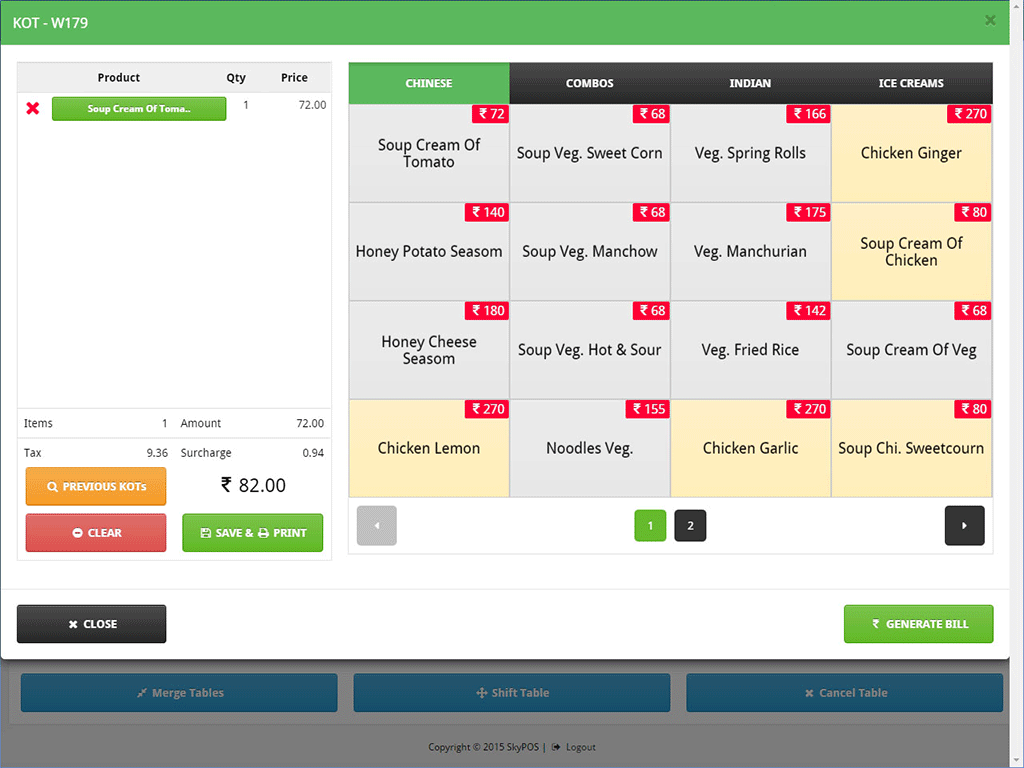Go to previous menu page arrow

coord(377,526)
